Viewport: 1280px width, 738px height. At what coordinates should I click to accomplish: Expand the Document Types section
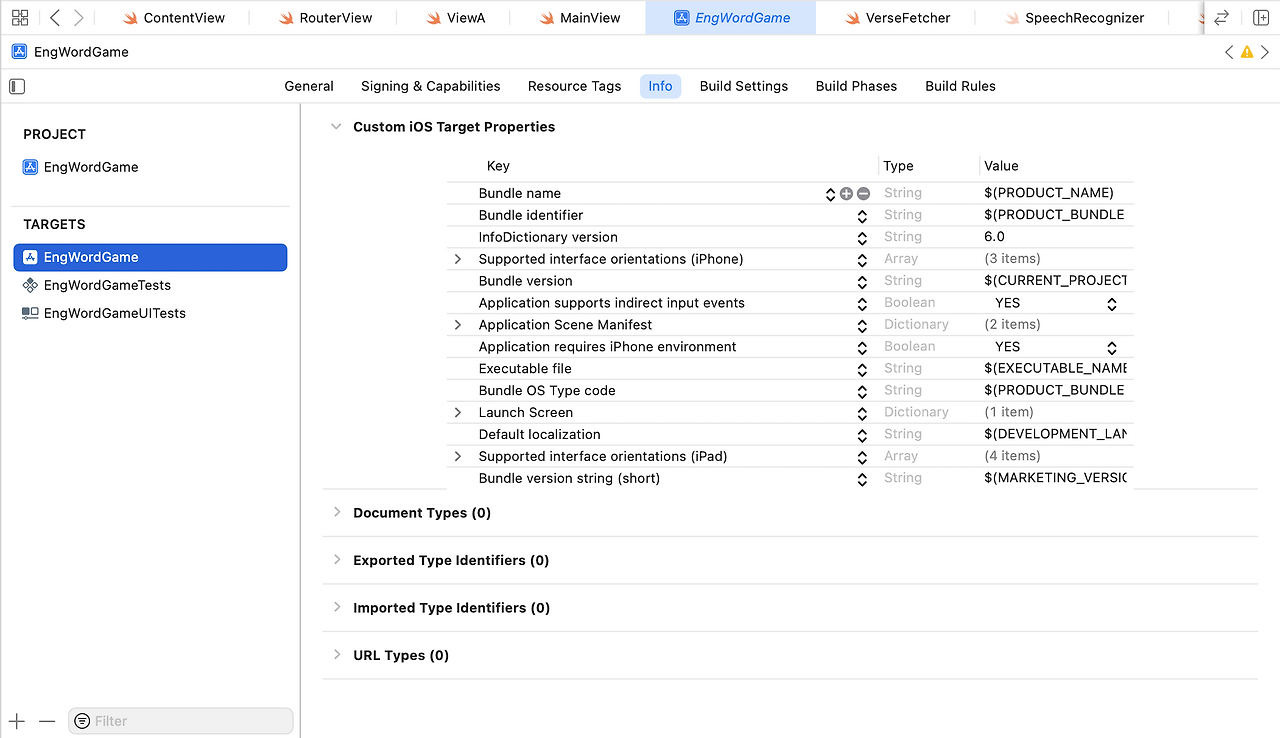(337, 512)
